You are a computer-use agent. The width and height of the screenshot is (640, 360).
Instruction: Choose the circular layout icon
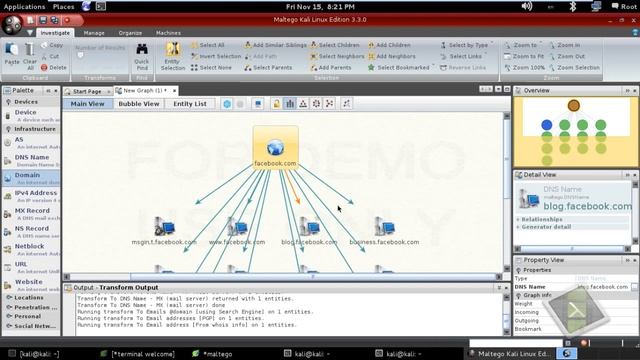316,104
